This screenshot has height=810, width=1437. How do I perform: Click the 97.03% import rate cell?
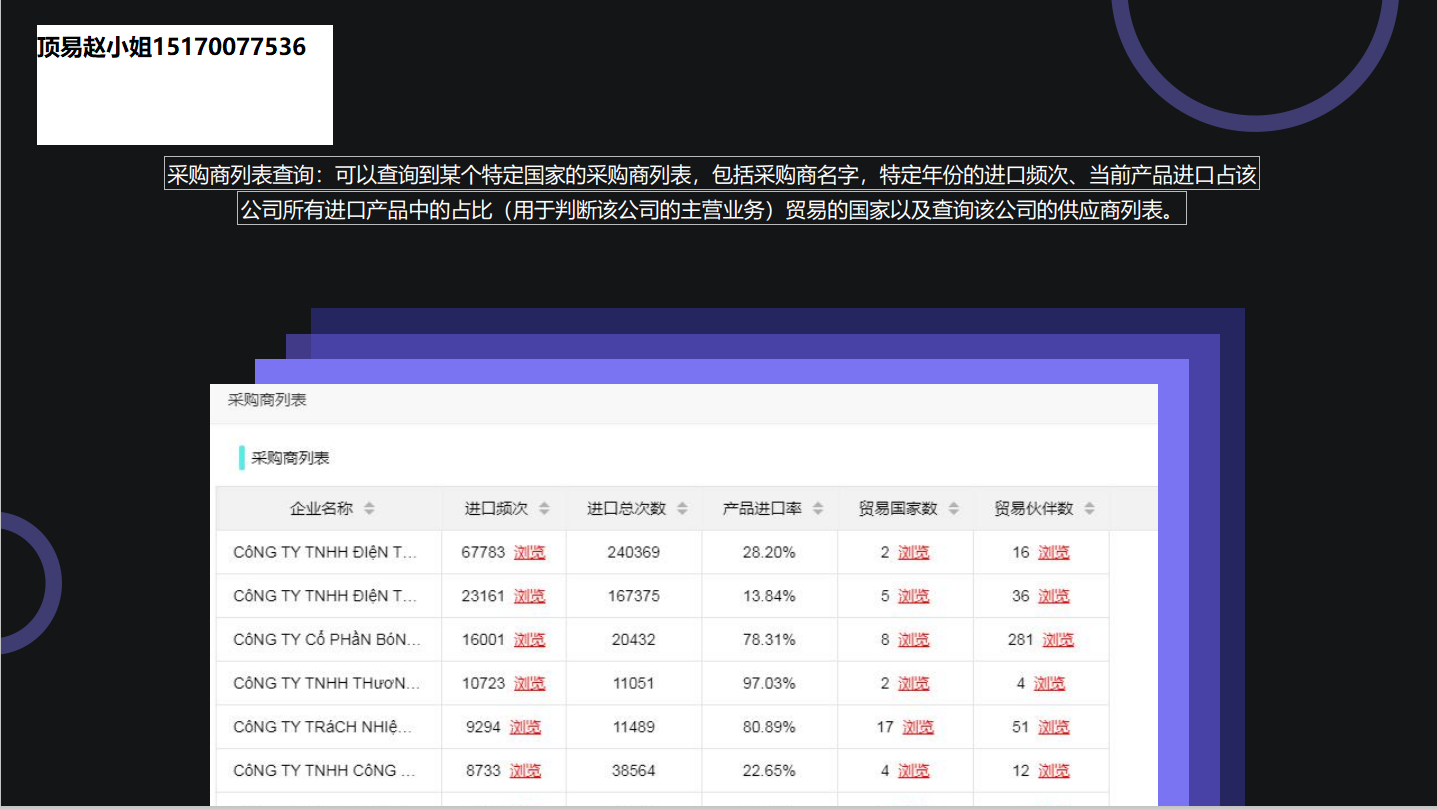769,684
